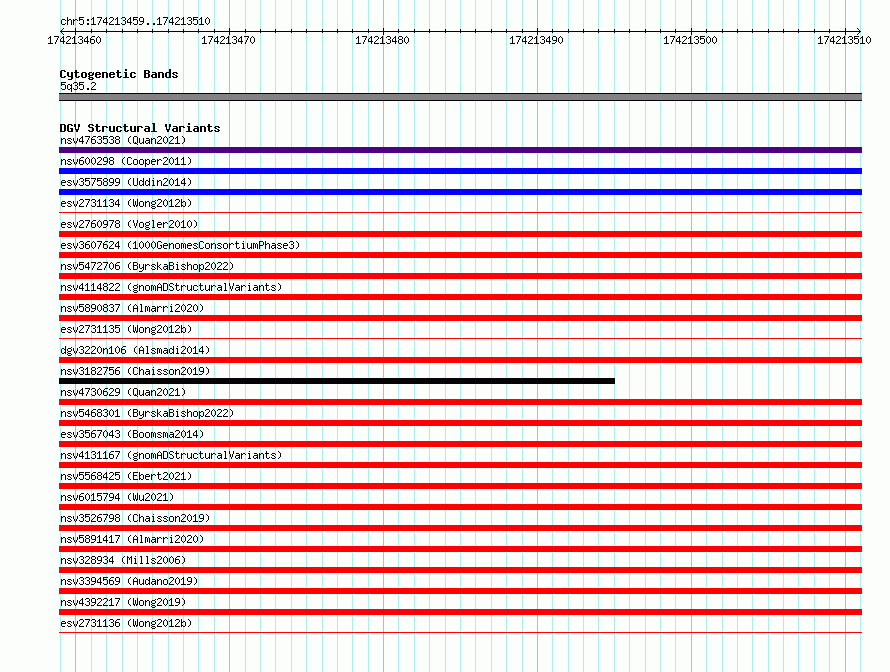This screenshot has width=890, height=672.
Task: Open esv3567043 (Boomsma2014) variant
Action: (132, 434)
